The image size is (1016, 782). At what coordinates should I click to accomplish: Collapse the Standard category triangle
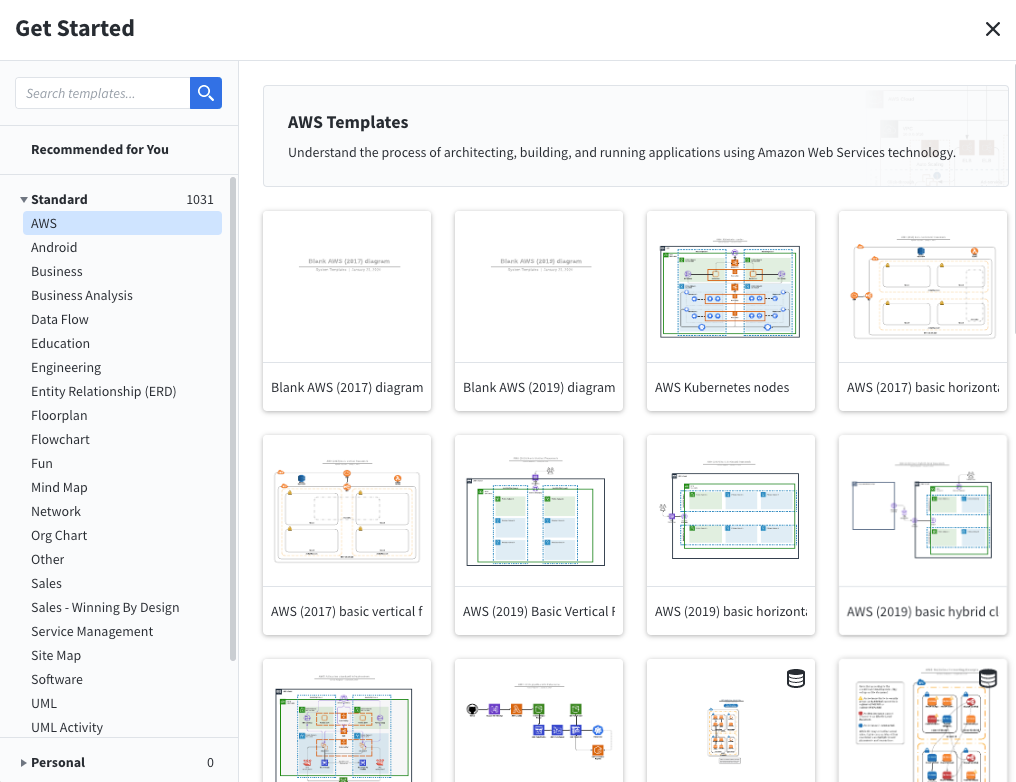point(23,200)
